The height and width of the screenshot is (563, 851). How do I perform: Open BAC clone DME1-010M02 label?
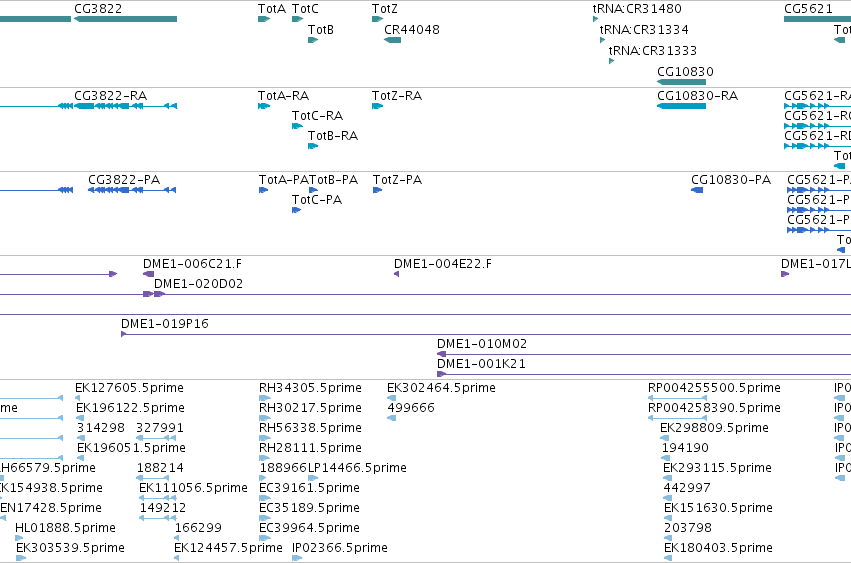482,344
